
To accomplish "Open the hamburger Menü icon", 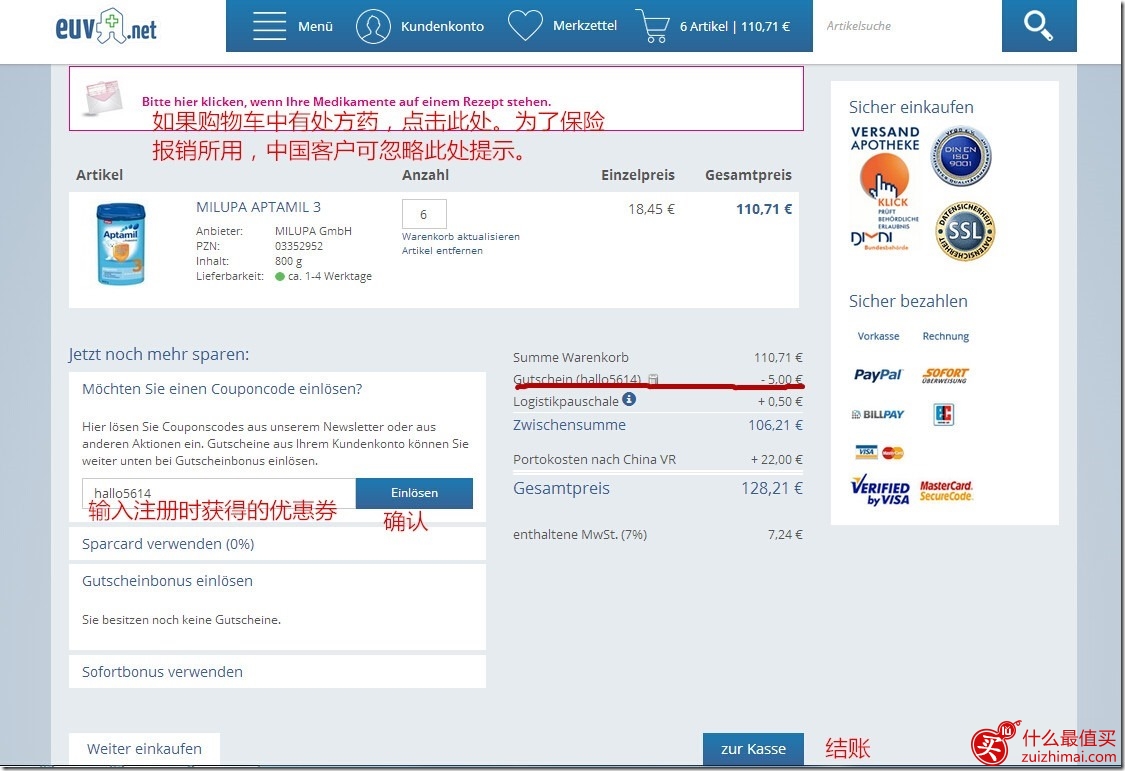I will 270,26.
